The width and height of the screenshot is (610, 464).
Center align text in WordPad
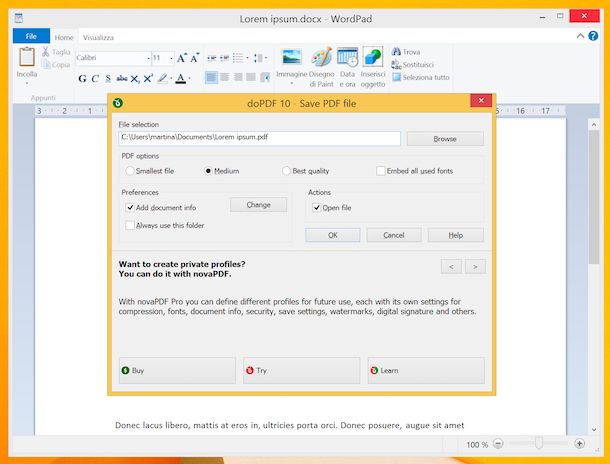[224, 77]
